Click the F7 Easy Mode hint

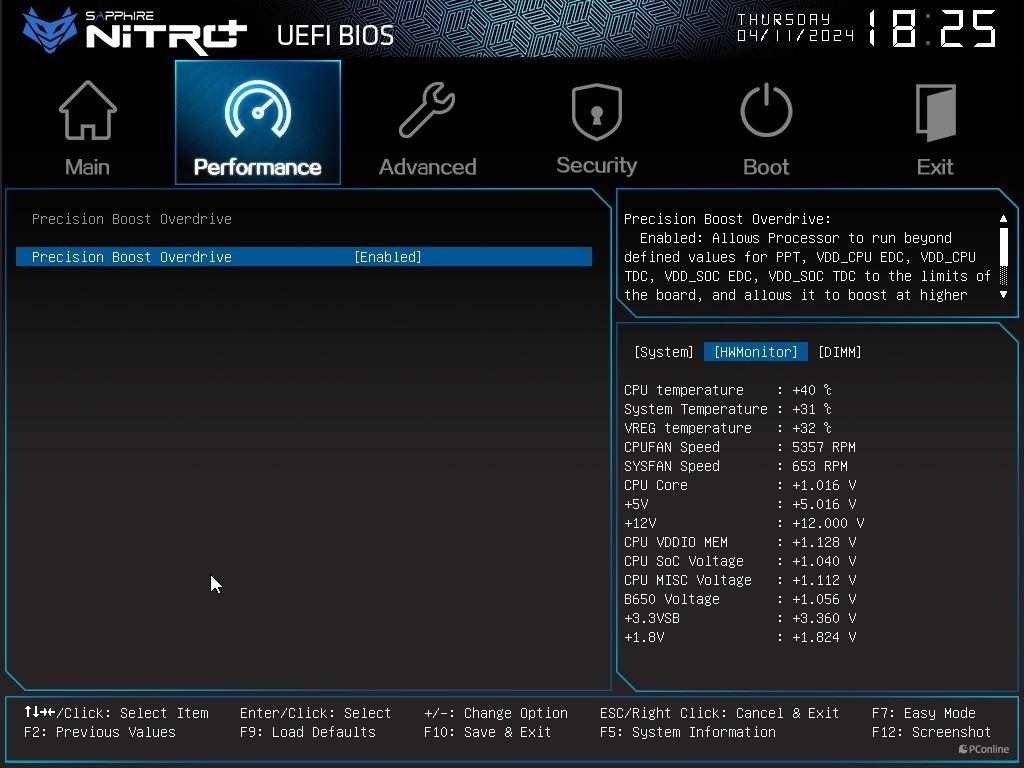(x=923, y=713)
